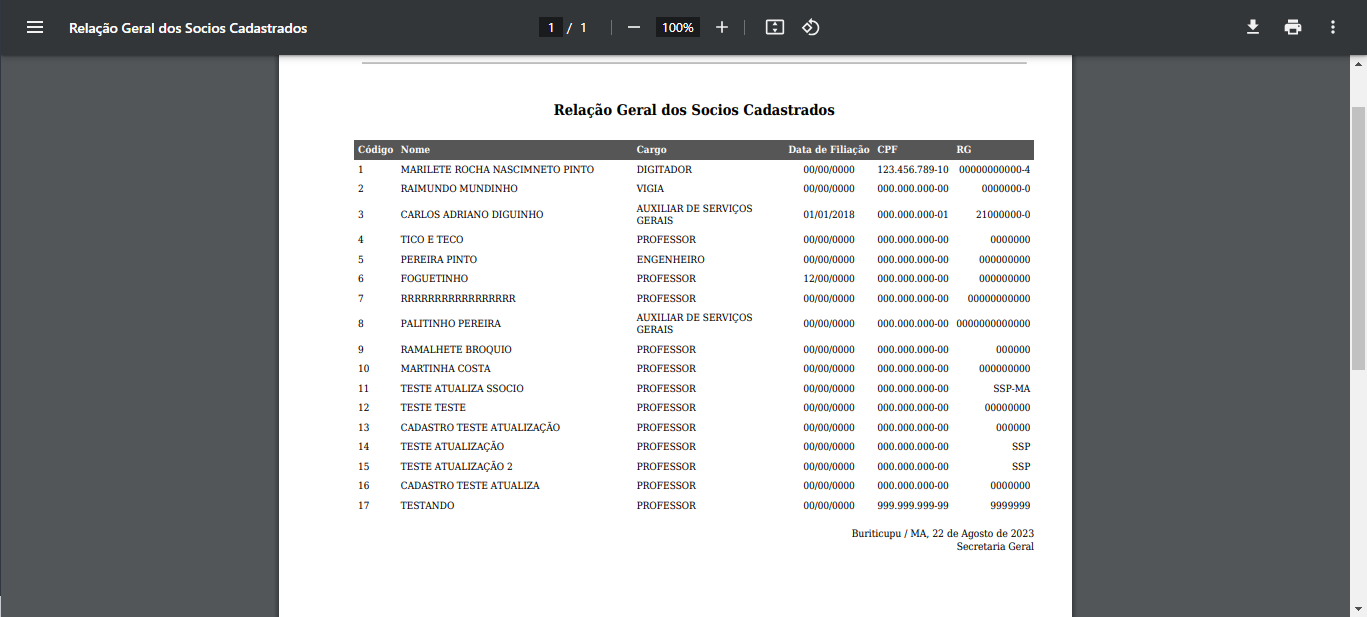
Task: Select the current page number field
Action: click(550, 28)
